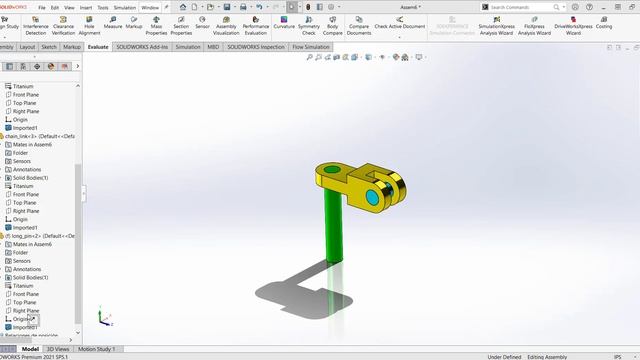Viewport: 640px width, 360px height.
Task: Add a Sensor
Action: tap(202, 23)
